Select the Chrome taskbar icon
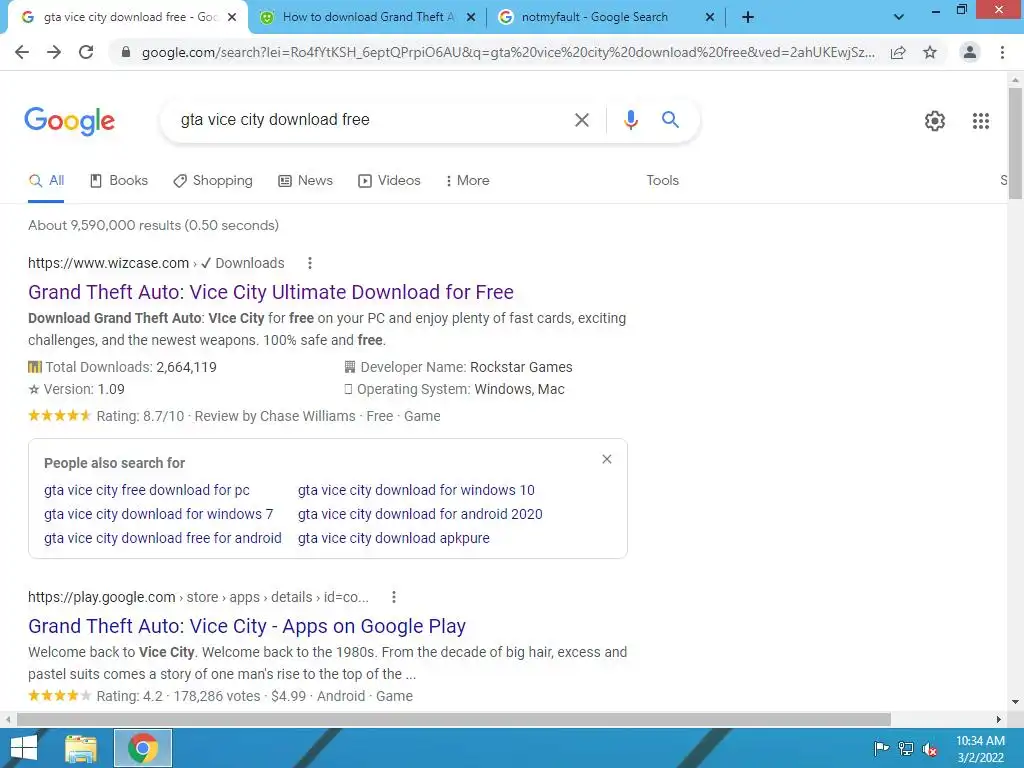Screen dimensions: 1024x768 143,748
